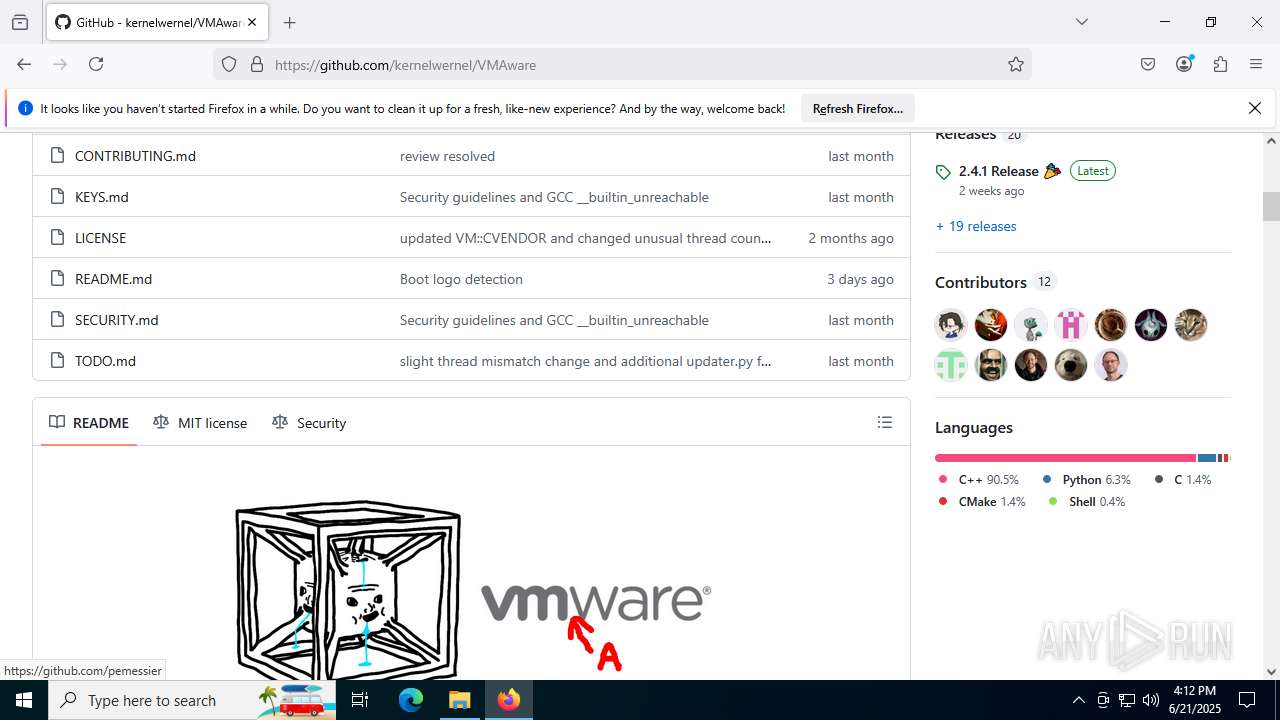Viewport: 1280px width, 720px height.
Task: Click the Shell 0.4% language entry
Action: pyautogui.click(x=1087, y=502)
